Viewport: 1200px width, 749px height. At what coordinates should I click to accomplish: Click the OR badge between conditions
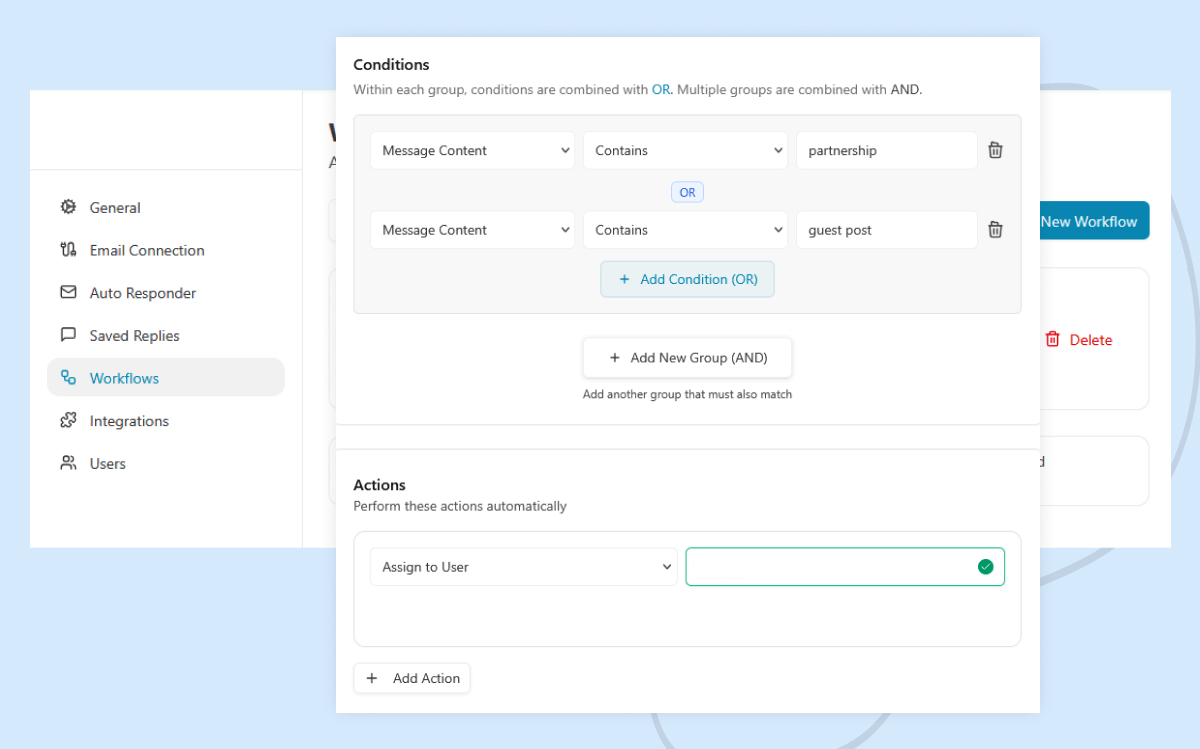click(x=687, y=192)
